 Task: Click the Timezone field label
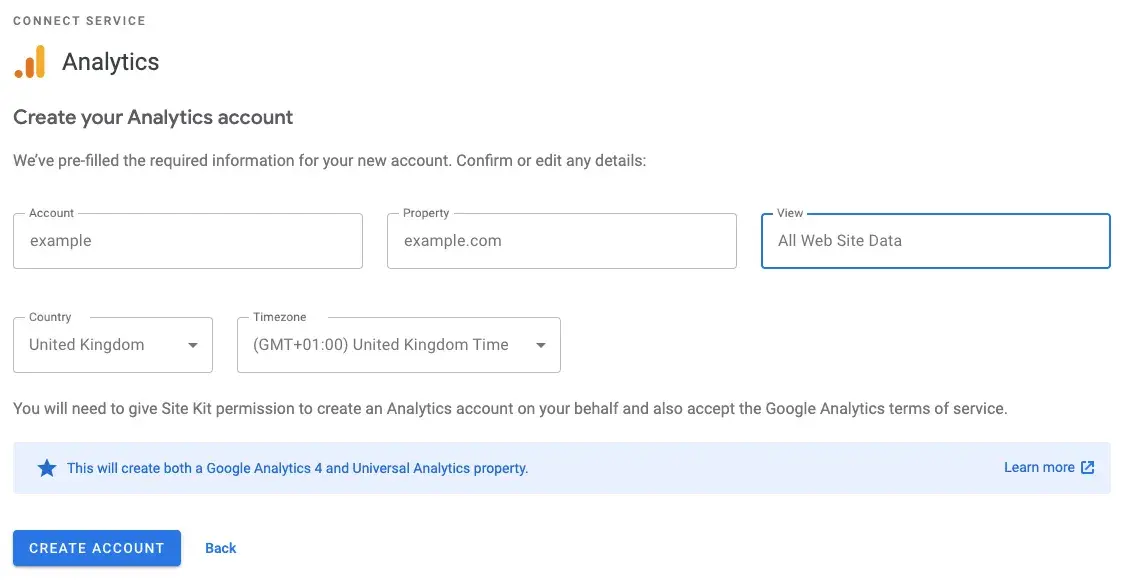(280, 317)
